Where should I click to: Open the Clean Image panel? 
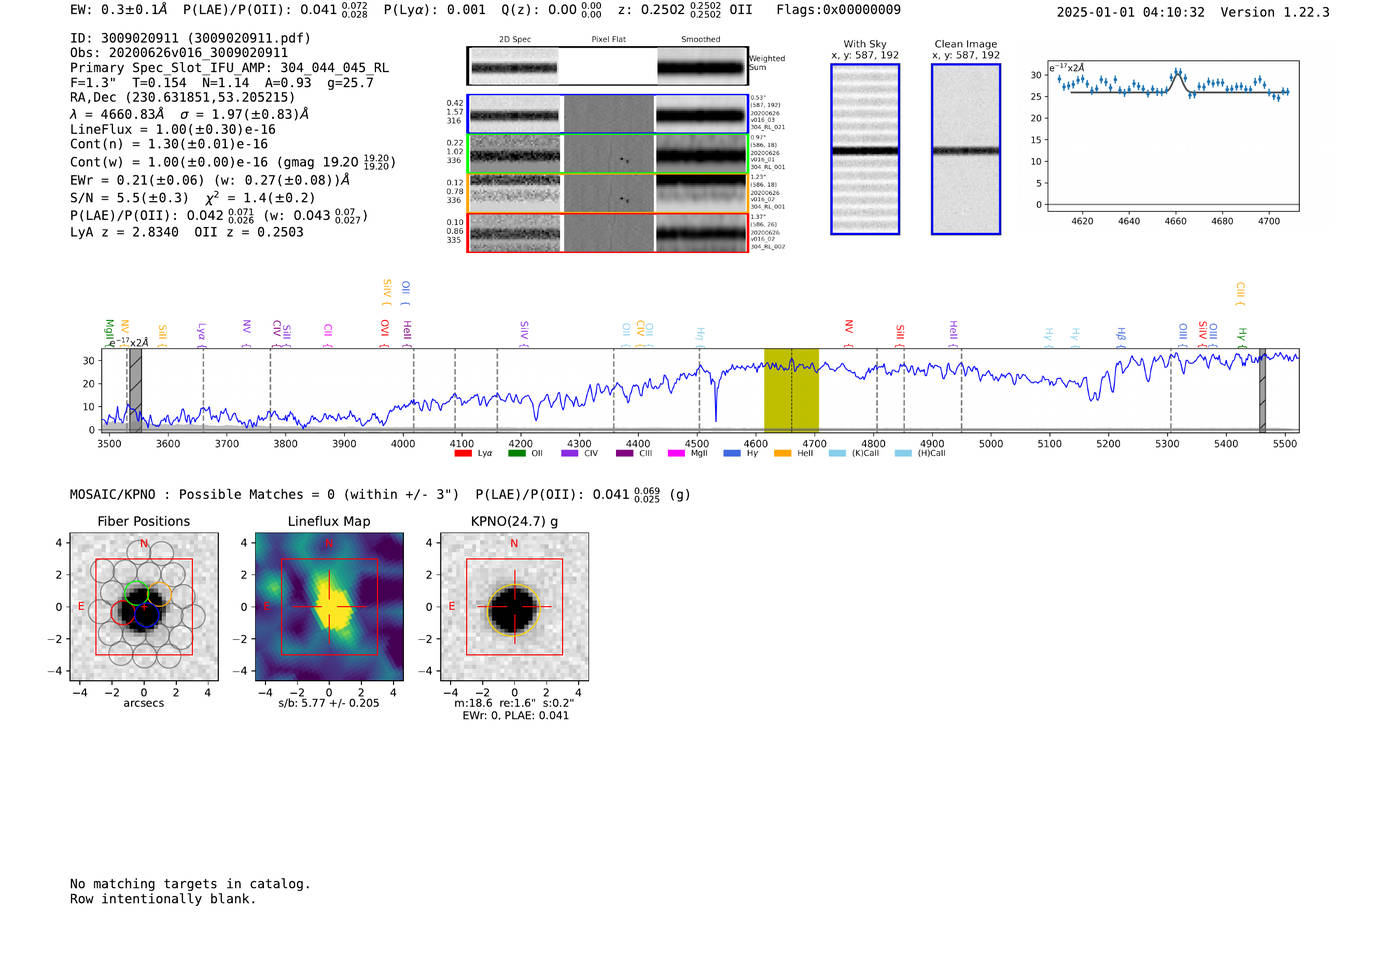click(x=966, y=149)
